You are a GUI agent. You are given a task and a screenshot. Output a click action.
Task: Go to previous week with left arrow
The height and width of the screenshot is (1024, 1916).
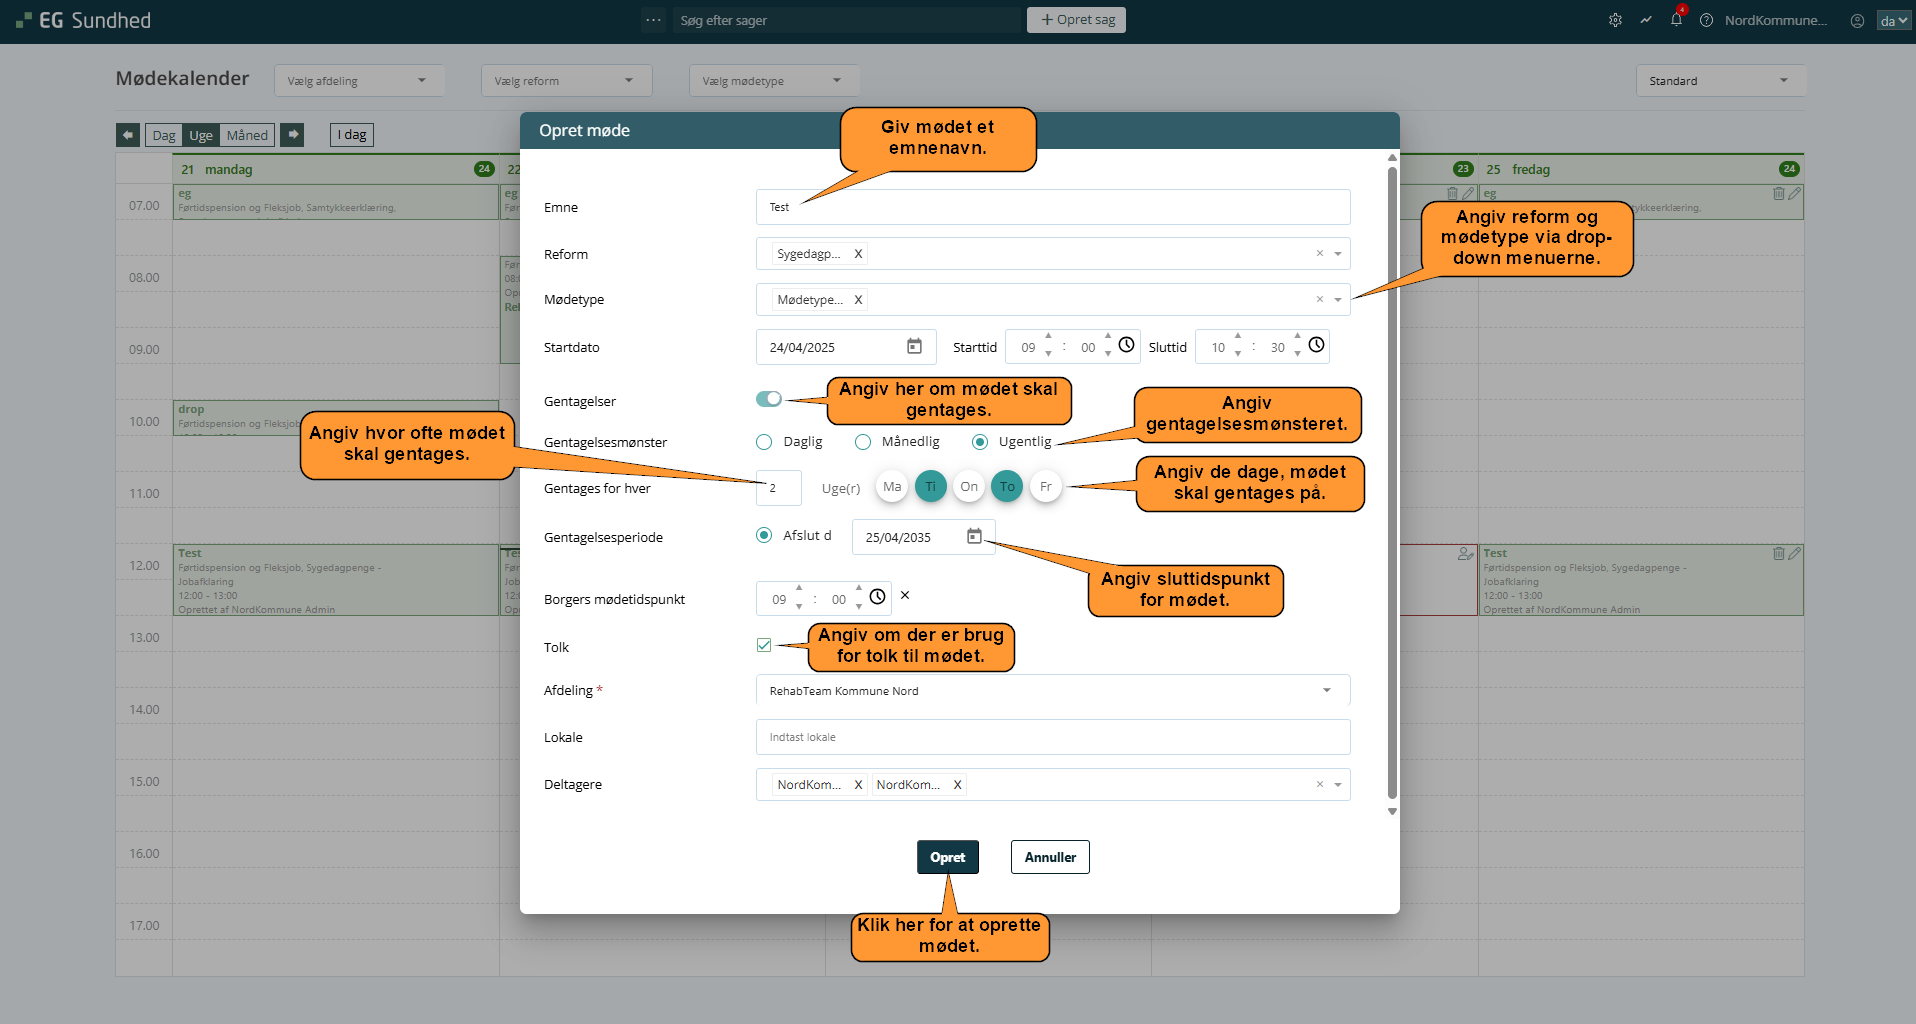(x=128, y=135)
